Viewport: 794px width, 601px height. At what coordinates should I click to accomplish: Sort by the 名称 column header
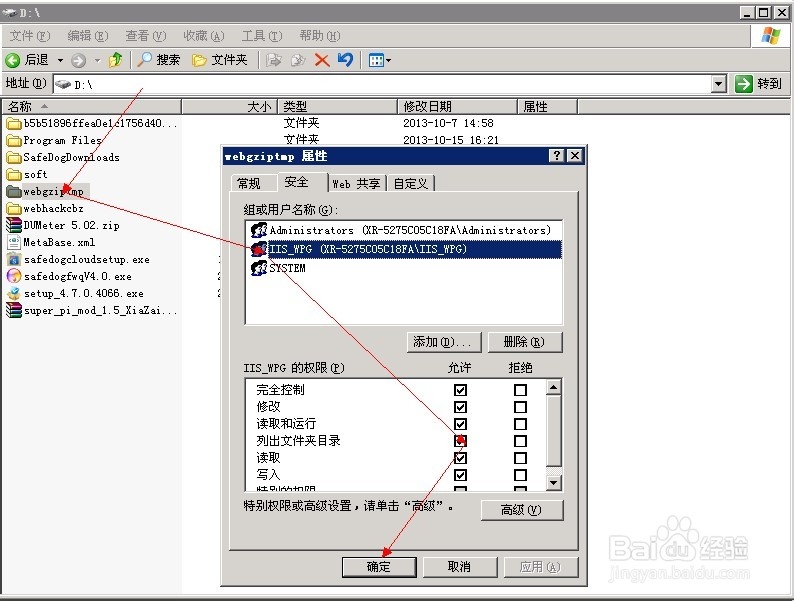coord(91,106)
